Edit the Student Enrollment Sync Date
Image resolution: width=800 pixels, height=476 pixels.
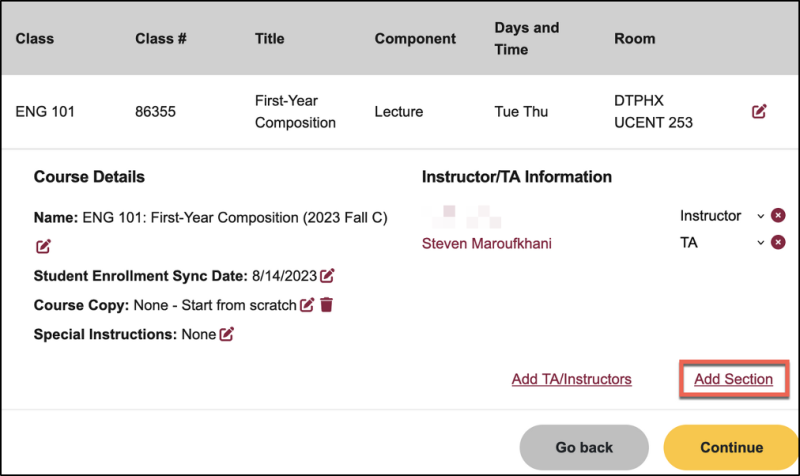pyautogui.click(x=327, y=275)
